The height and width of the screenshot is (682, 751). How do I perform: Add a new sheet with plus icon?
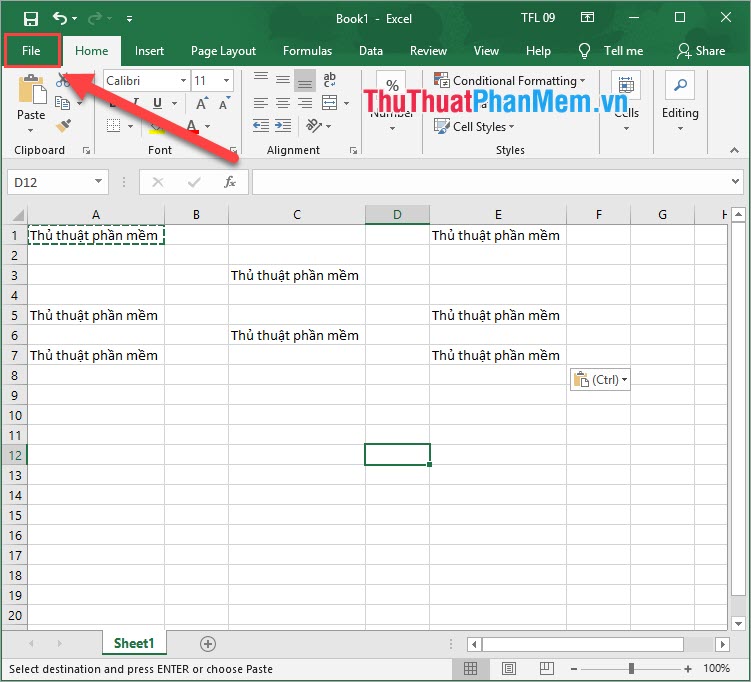coord(208,644)
